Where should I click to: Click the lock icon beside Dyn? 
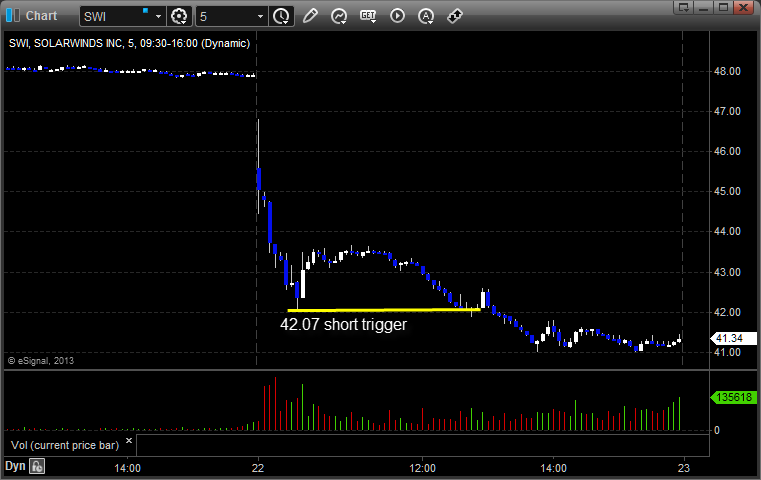37,466
